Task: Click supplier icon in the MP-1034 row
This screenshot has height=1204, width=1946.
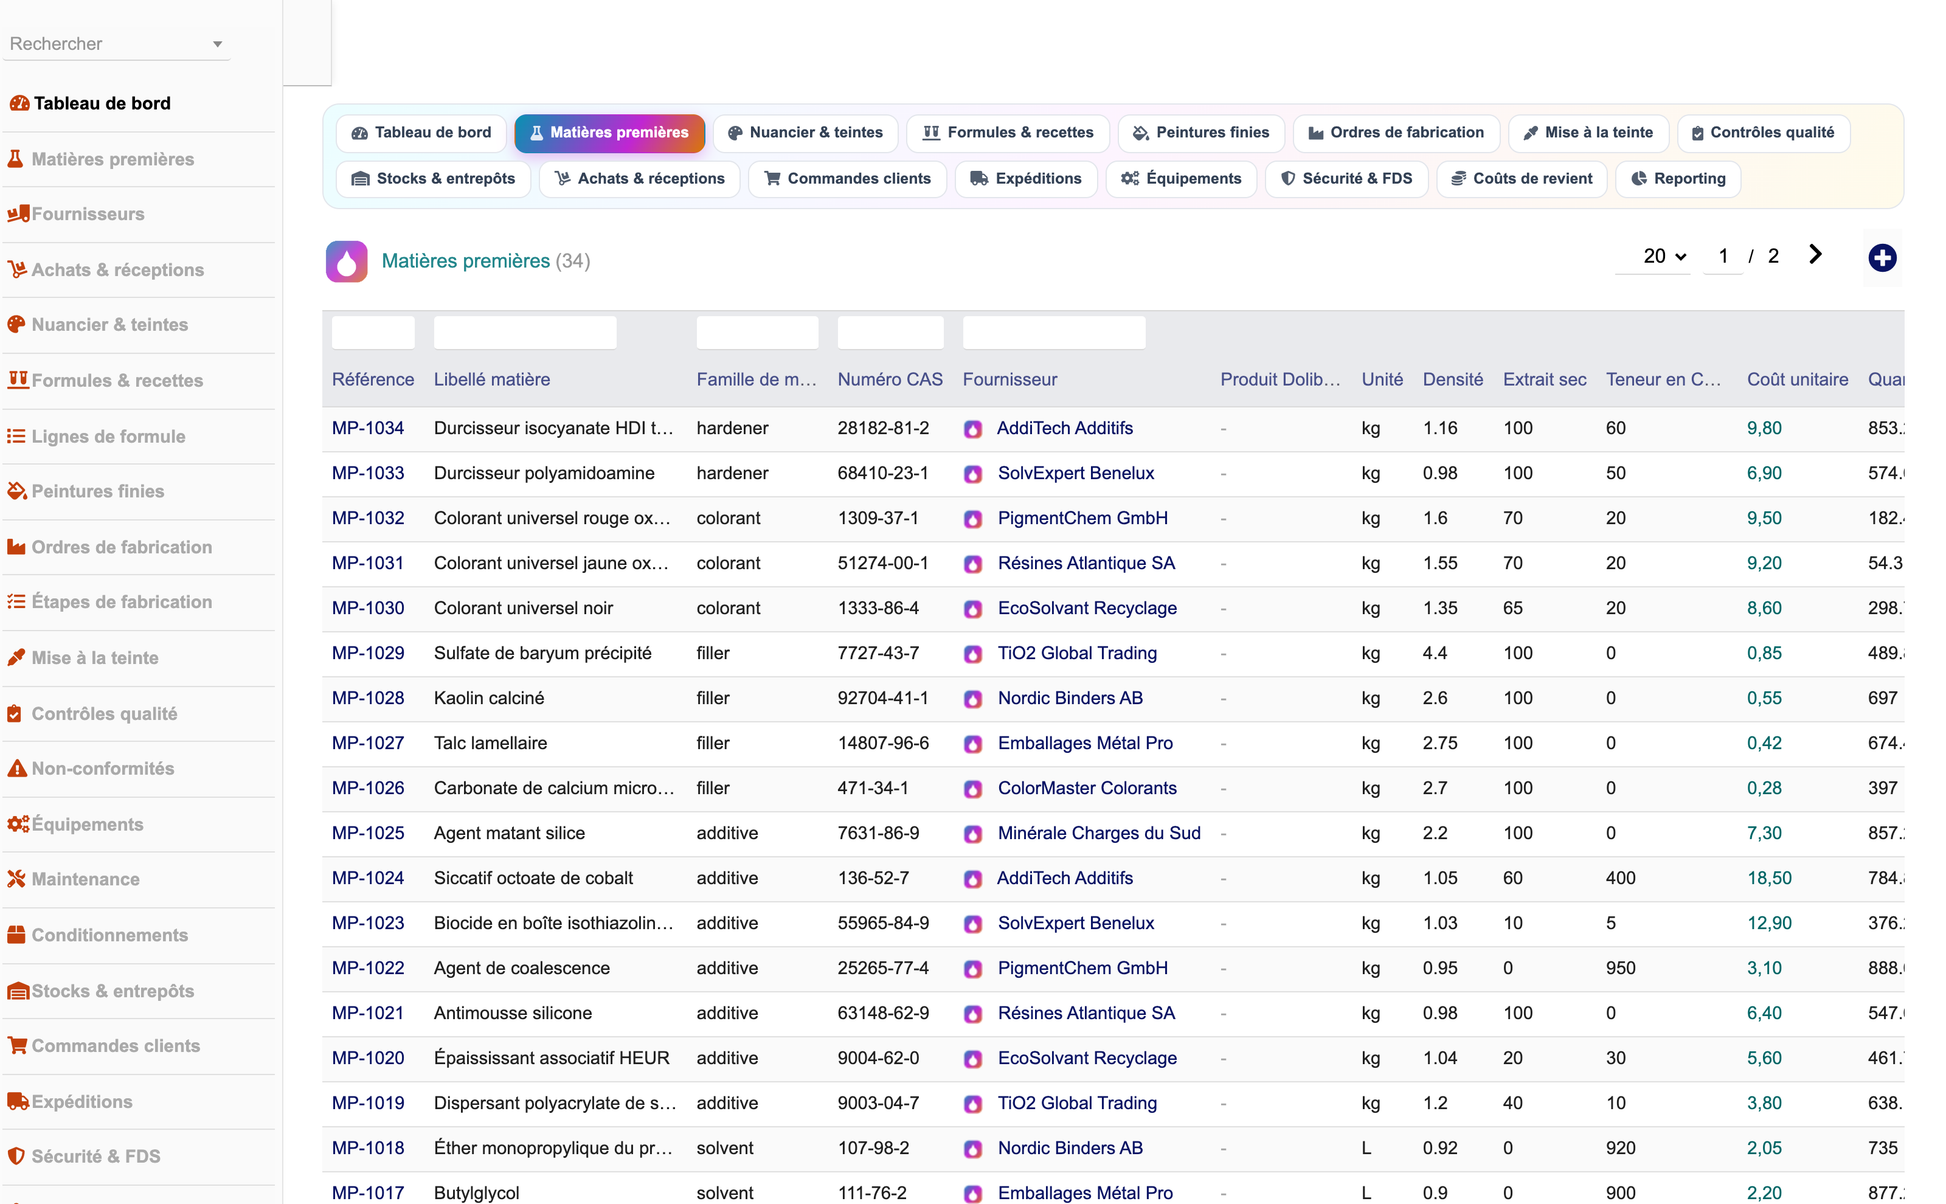Action: [x=973, y=429]
